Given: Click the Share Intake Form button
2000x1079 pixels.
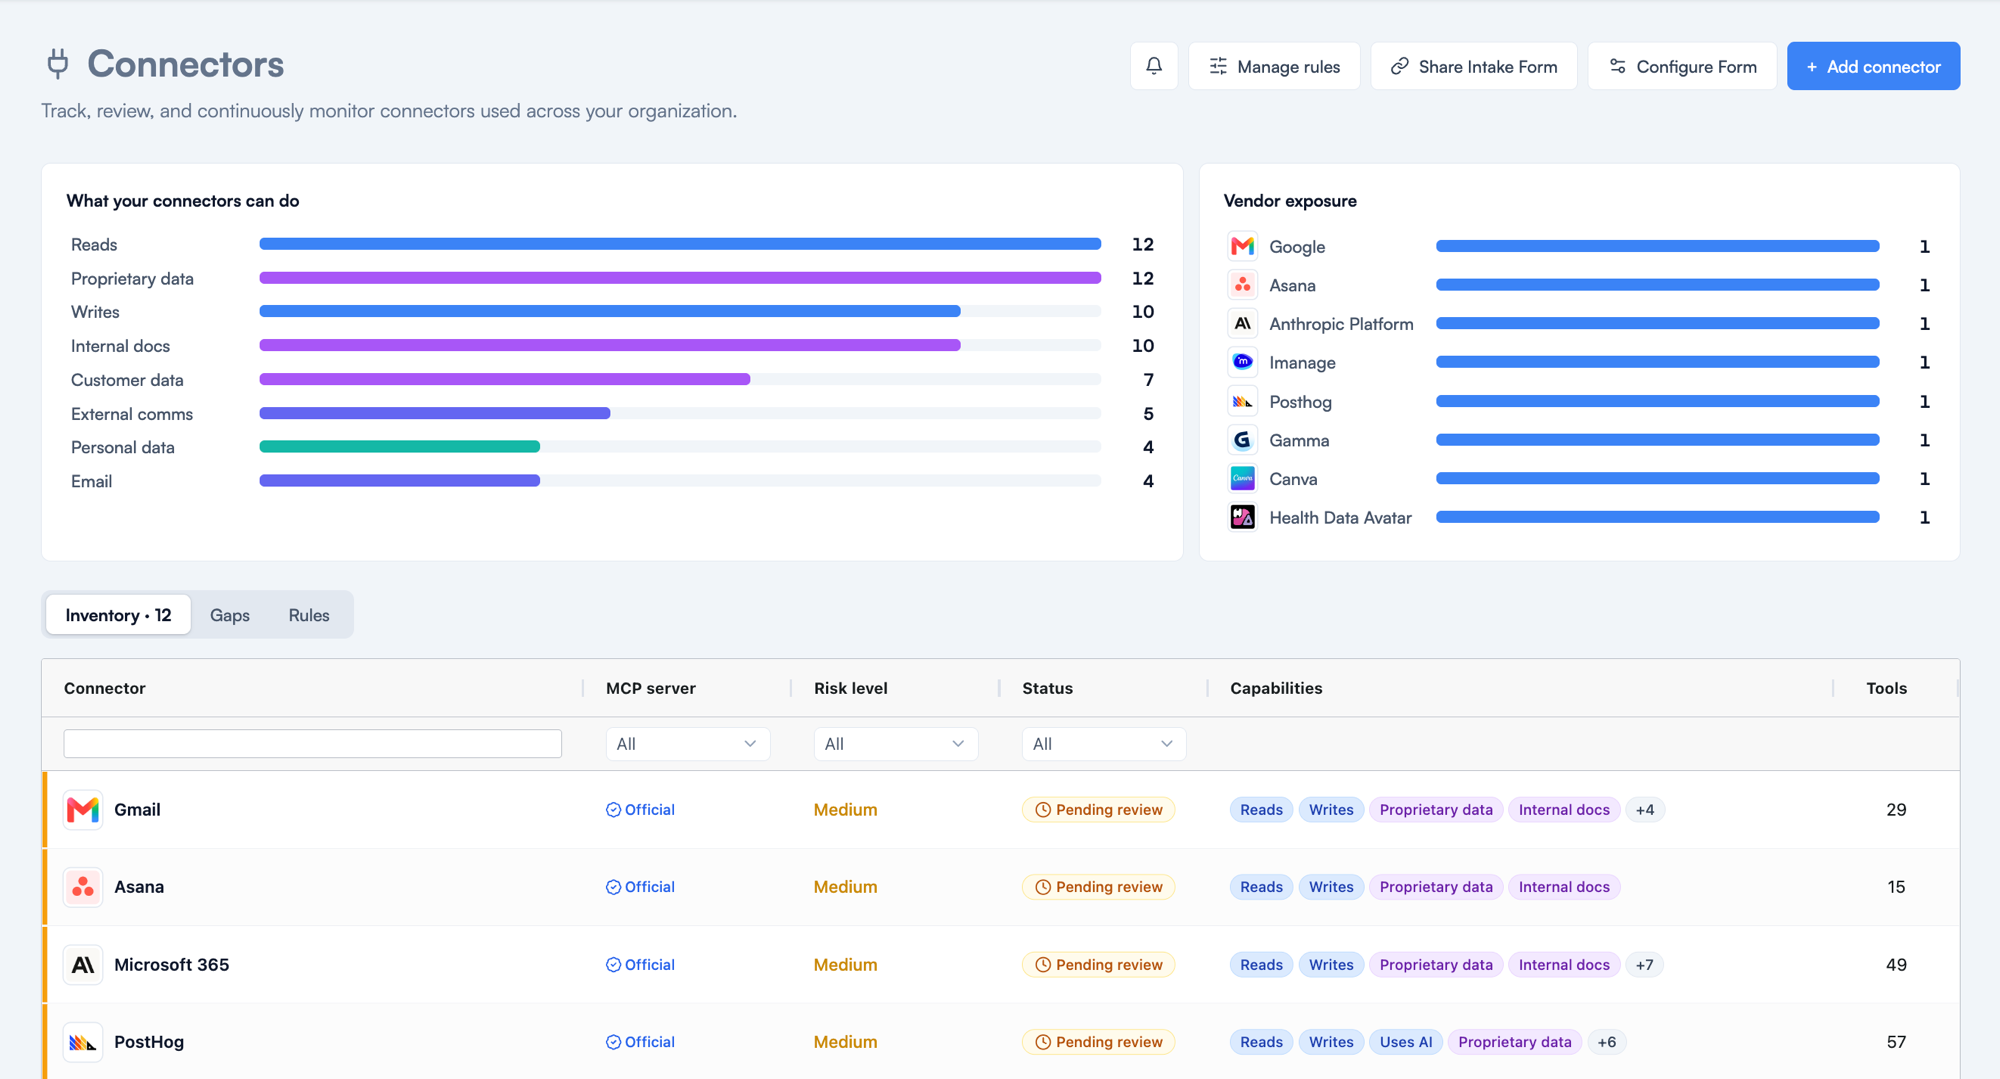Looking at the screenshot, I should pyautogui.click(x=1474, y=66).
